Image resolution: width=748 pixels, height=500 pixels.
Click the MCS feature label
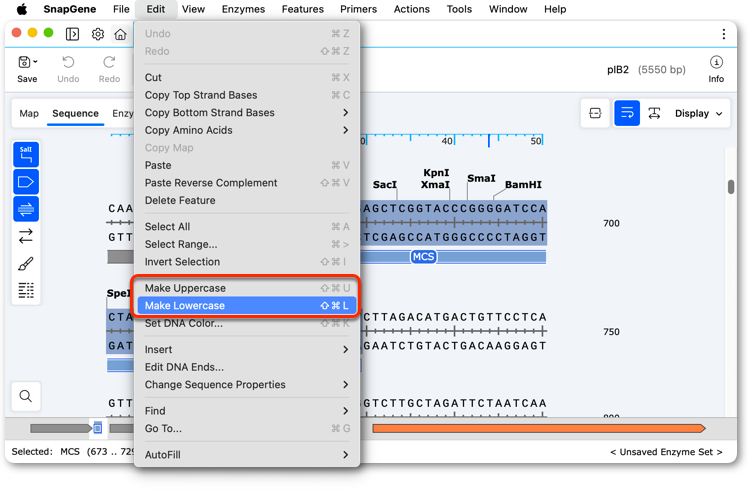424,257
